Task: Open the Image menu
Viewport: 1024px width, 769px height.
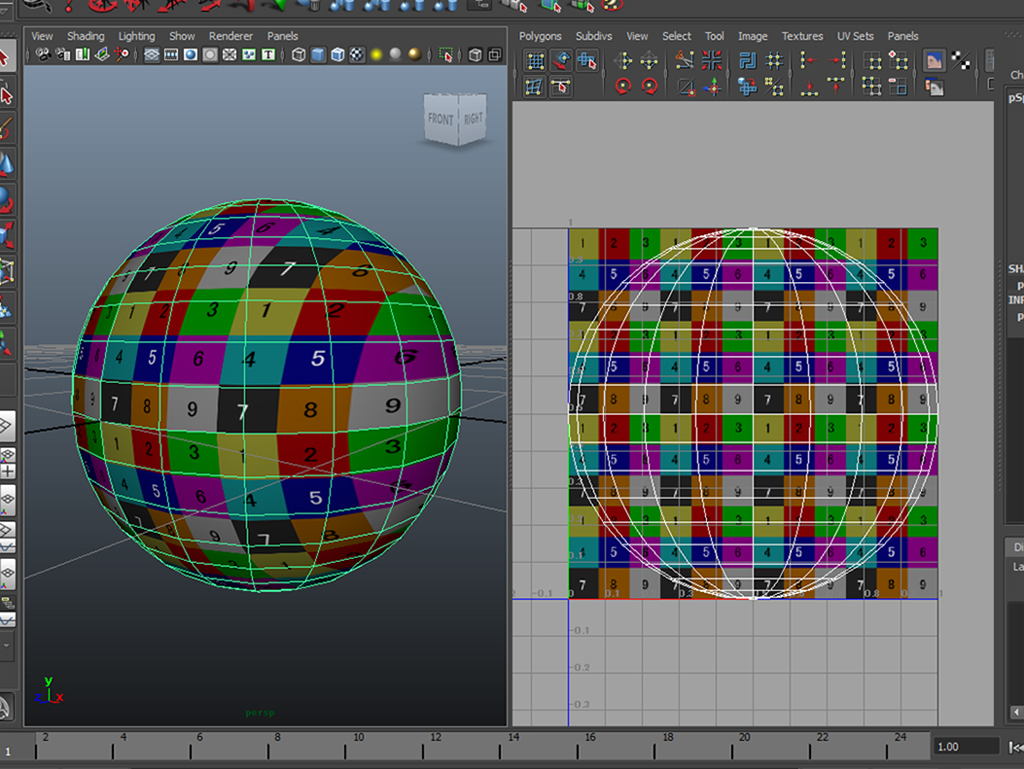Action: click(x=752, y=36)
